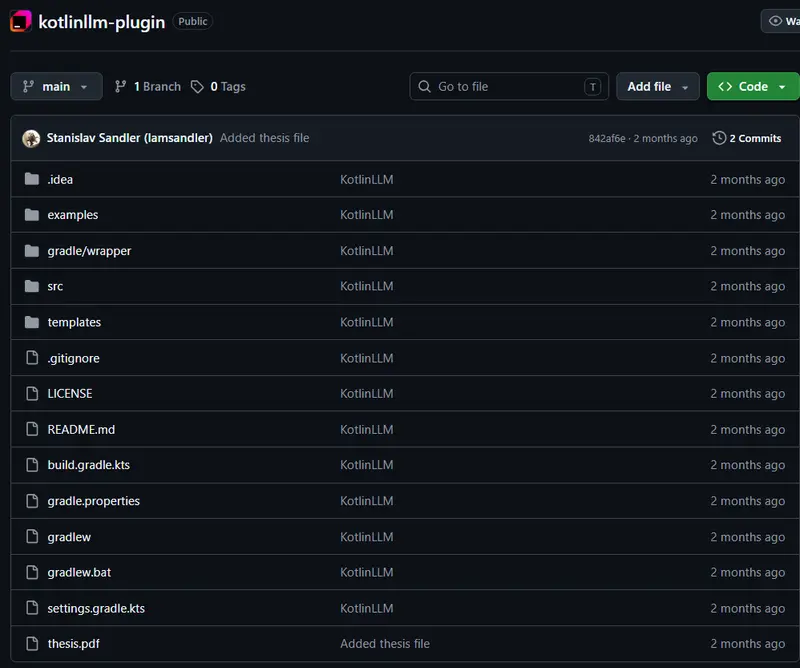Click 'Added thesis file' message in thesis.pdf row
This screenshot has height=668, width=800.
(x=385, y=644)
